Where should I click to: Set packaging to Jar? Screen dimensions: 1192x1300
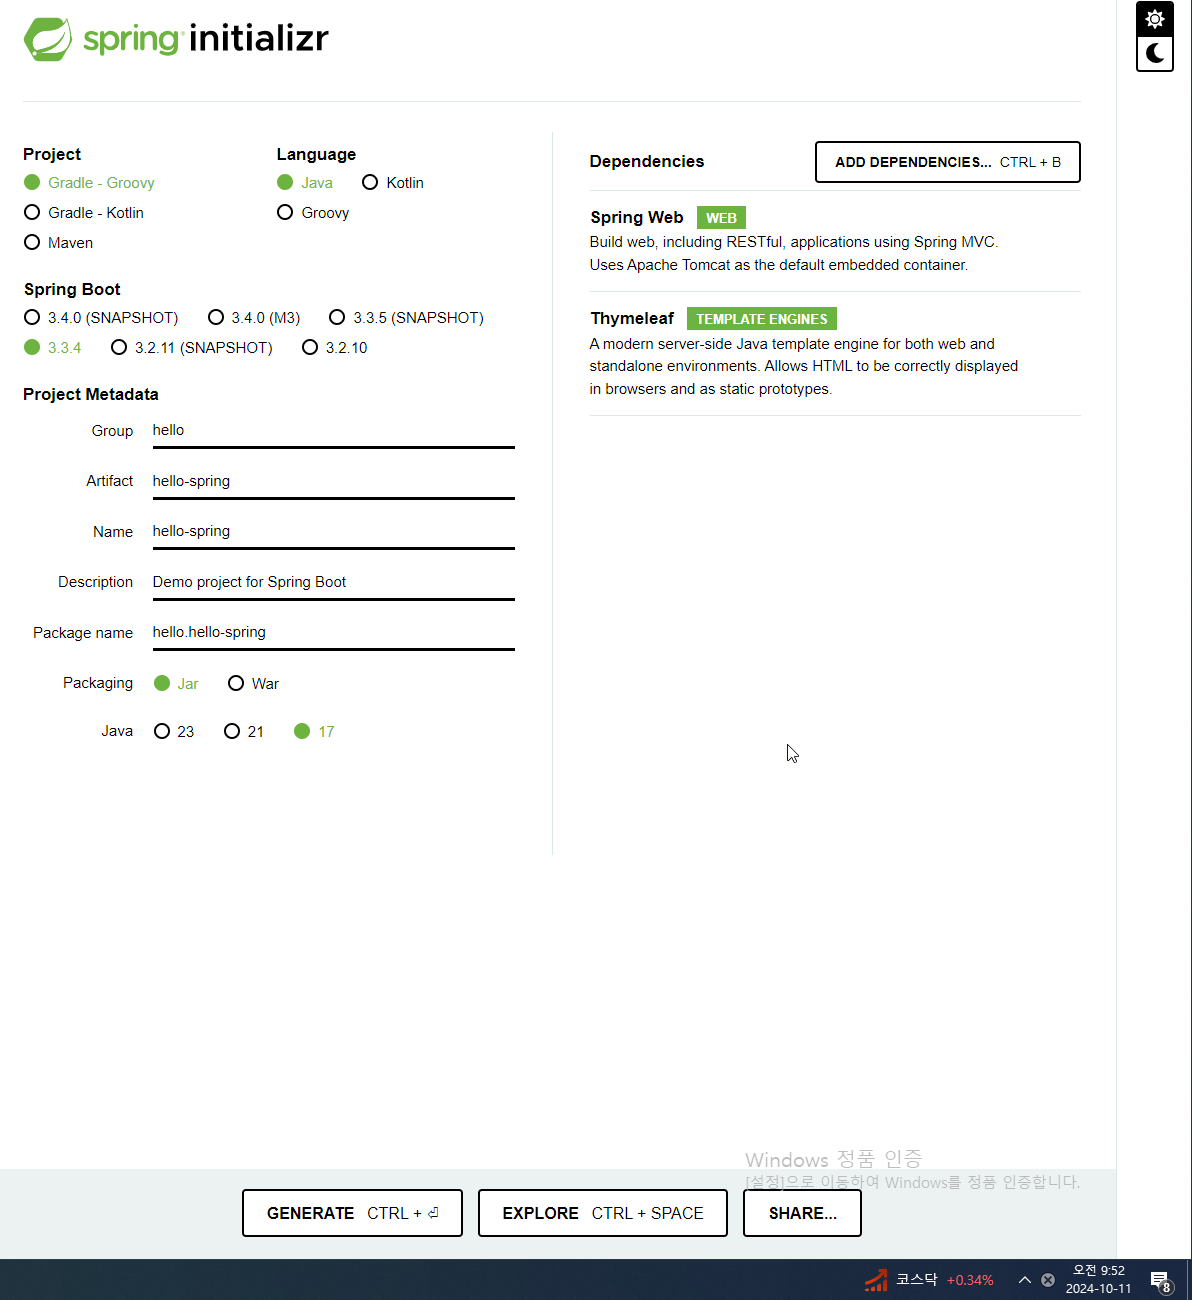tap(176, 684)
